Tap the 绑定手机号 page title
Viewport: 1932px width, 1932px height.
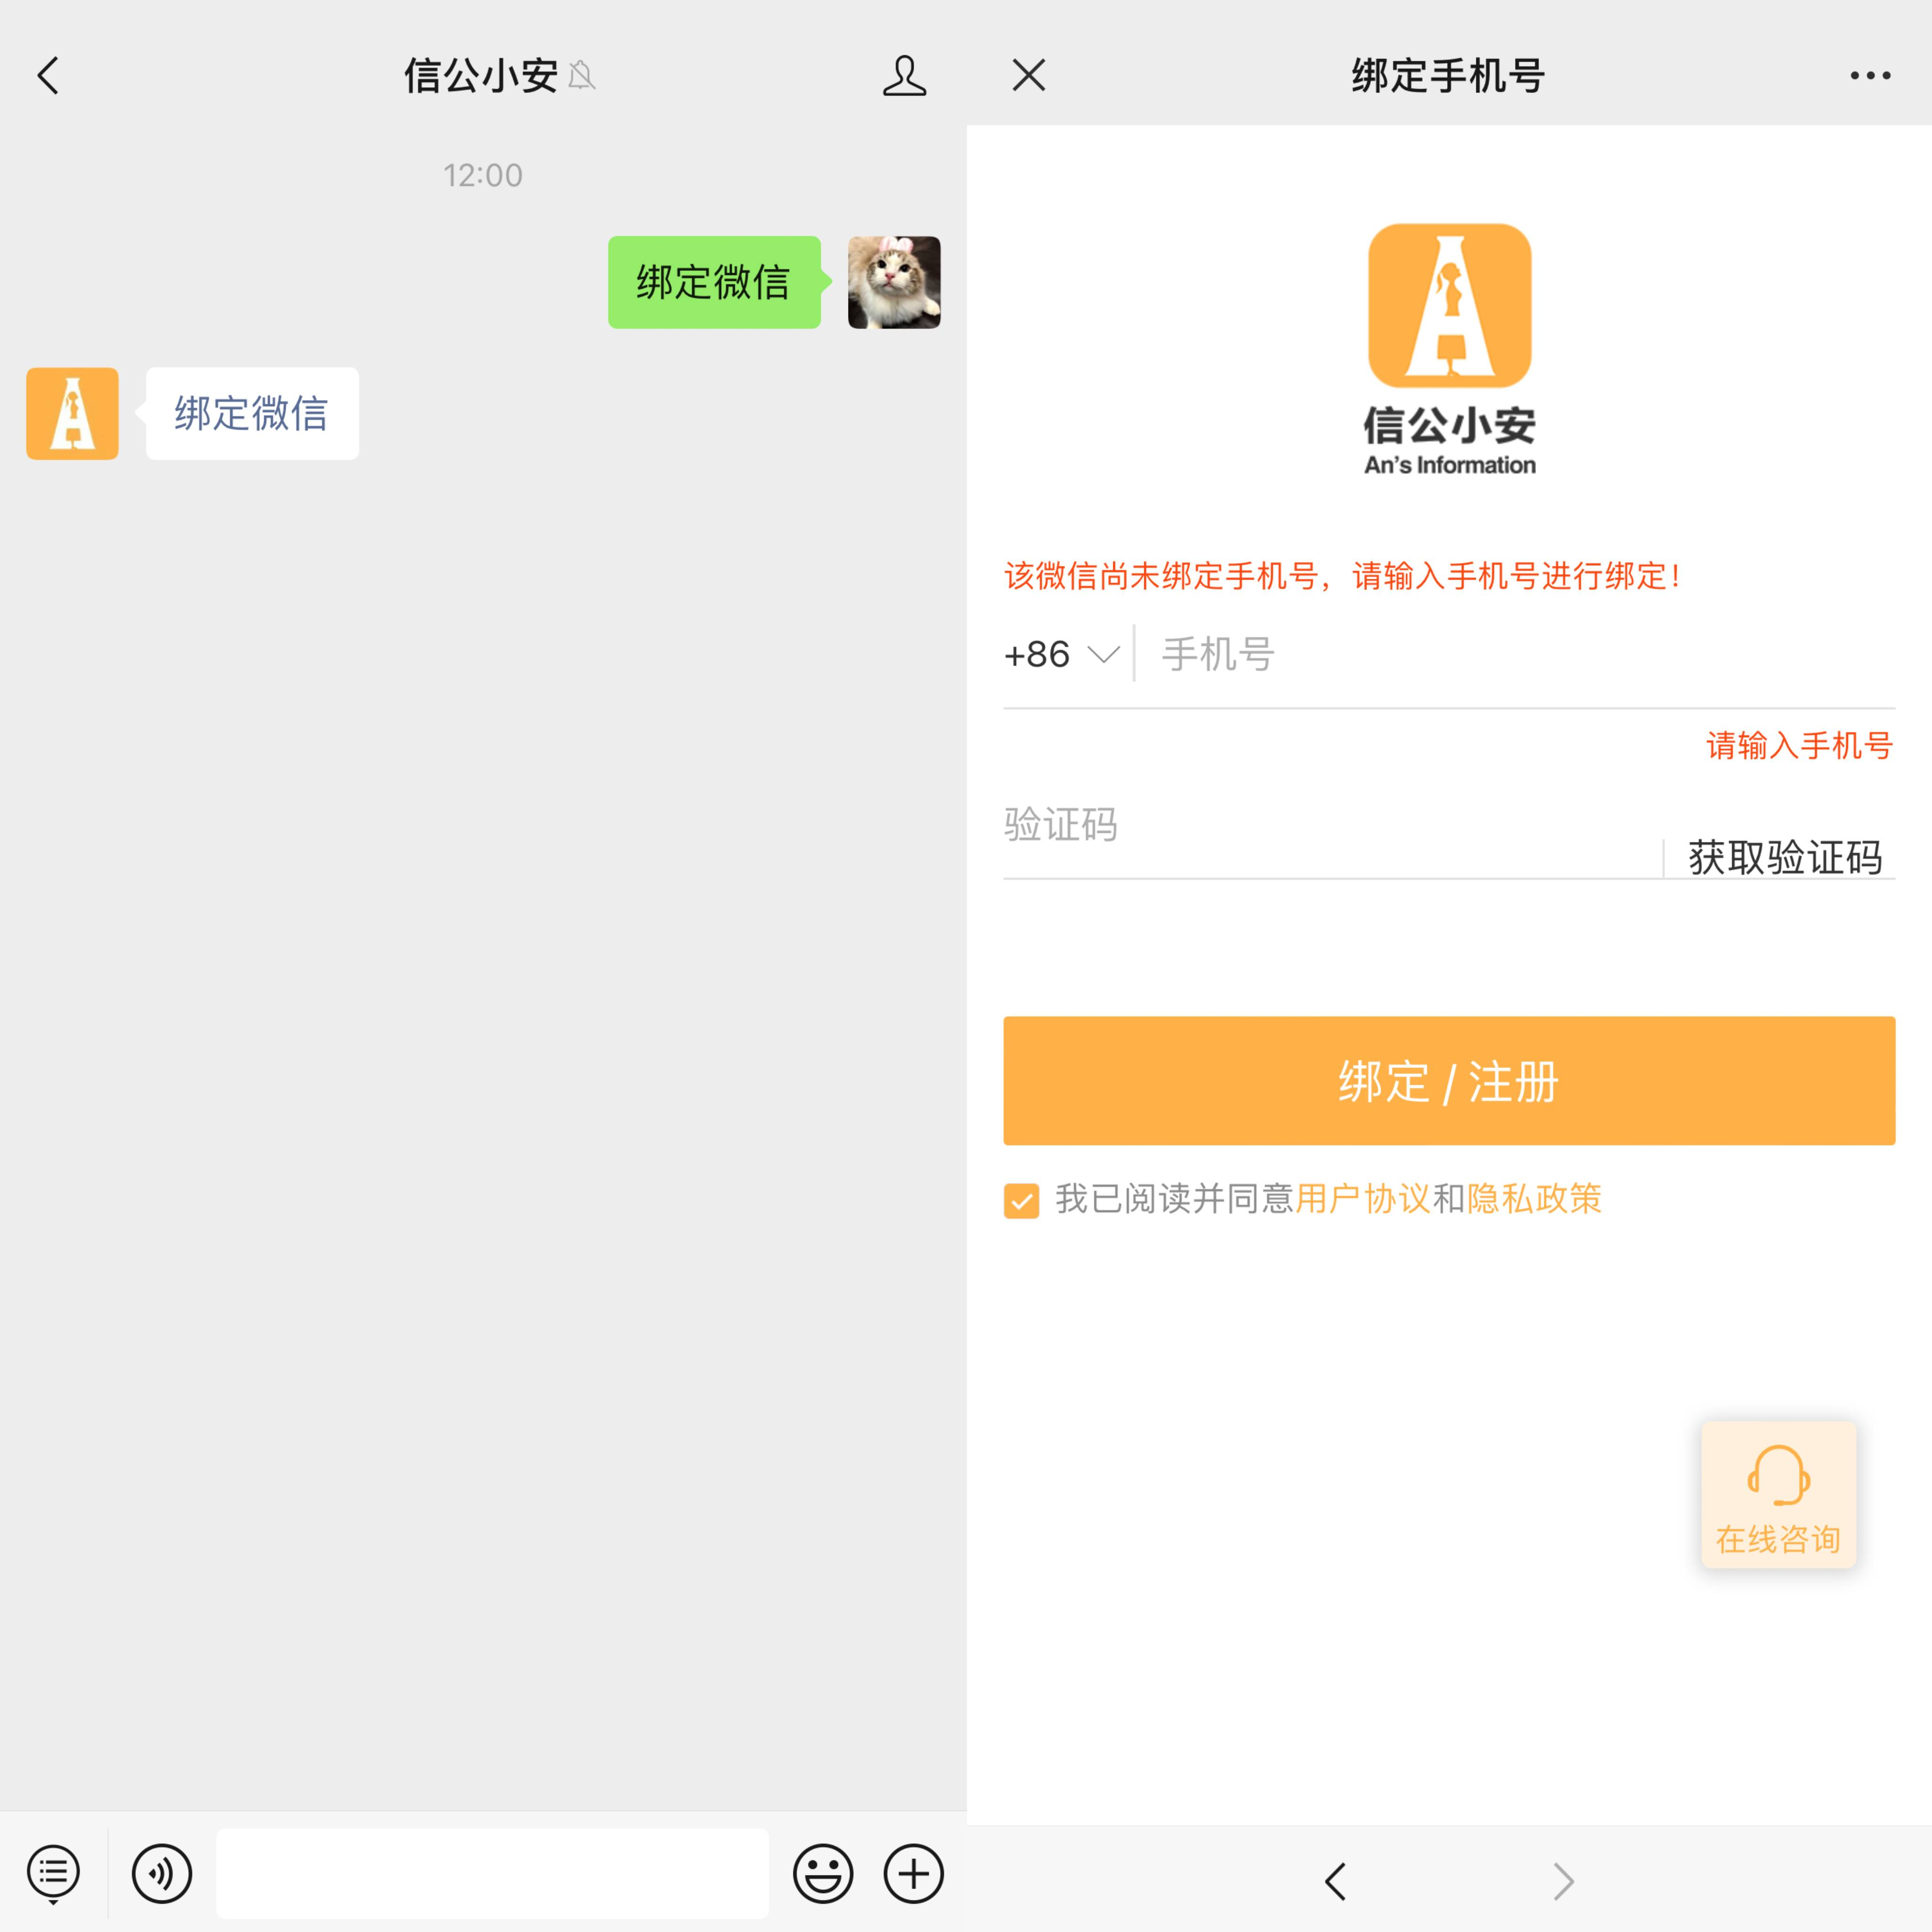click(1448, 76)
